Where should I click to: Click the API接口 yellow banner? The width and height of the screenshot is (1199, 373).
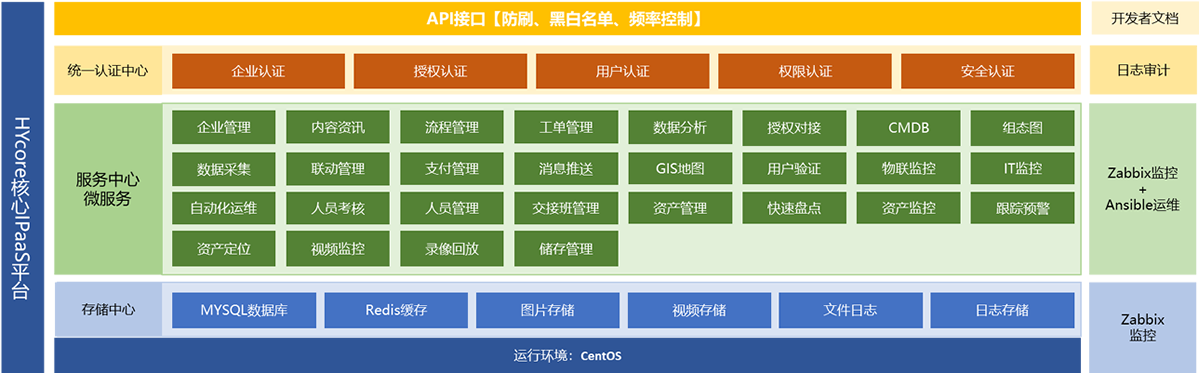click(567, 18)
